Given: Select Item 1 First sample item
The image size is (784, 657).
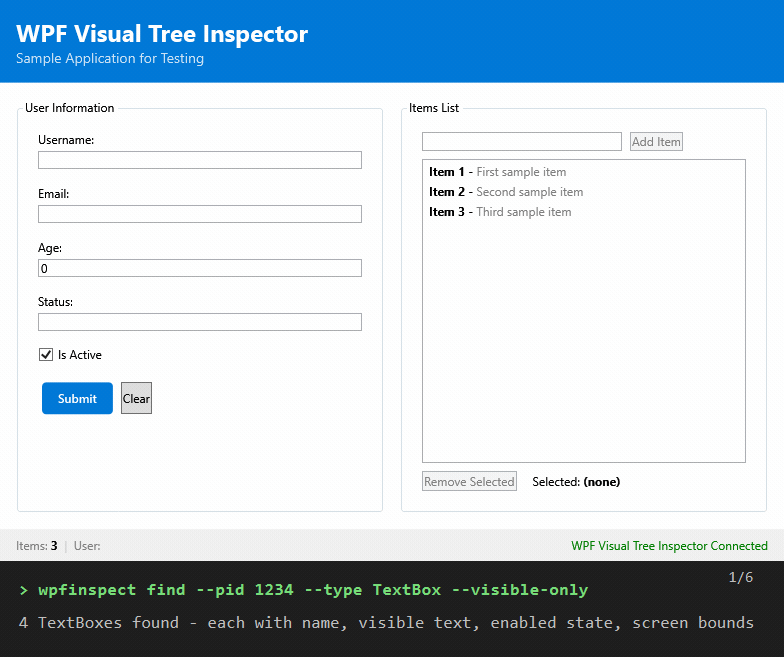Looking at the screenshot, I should [584, 172].
